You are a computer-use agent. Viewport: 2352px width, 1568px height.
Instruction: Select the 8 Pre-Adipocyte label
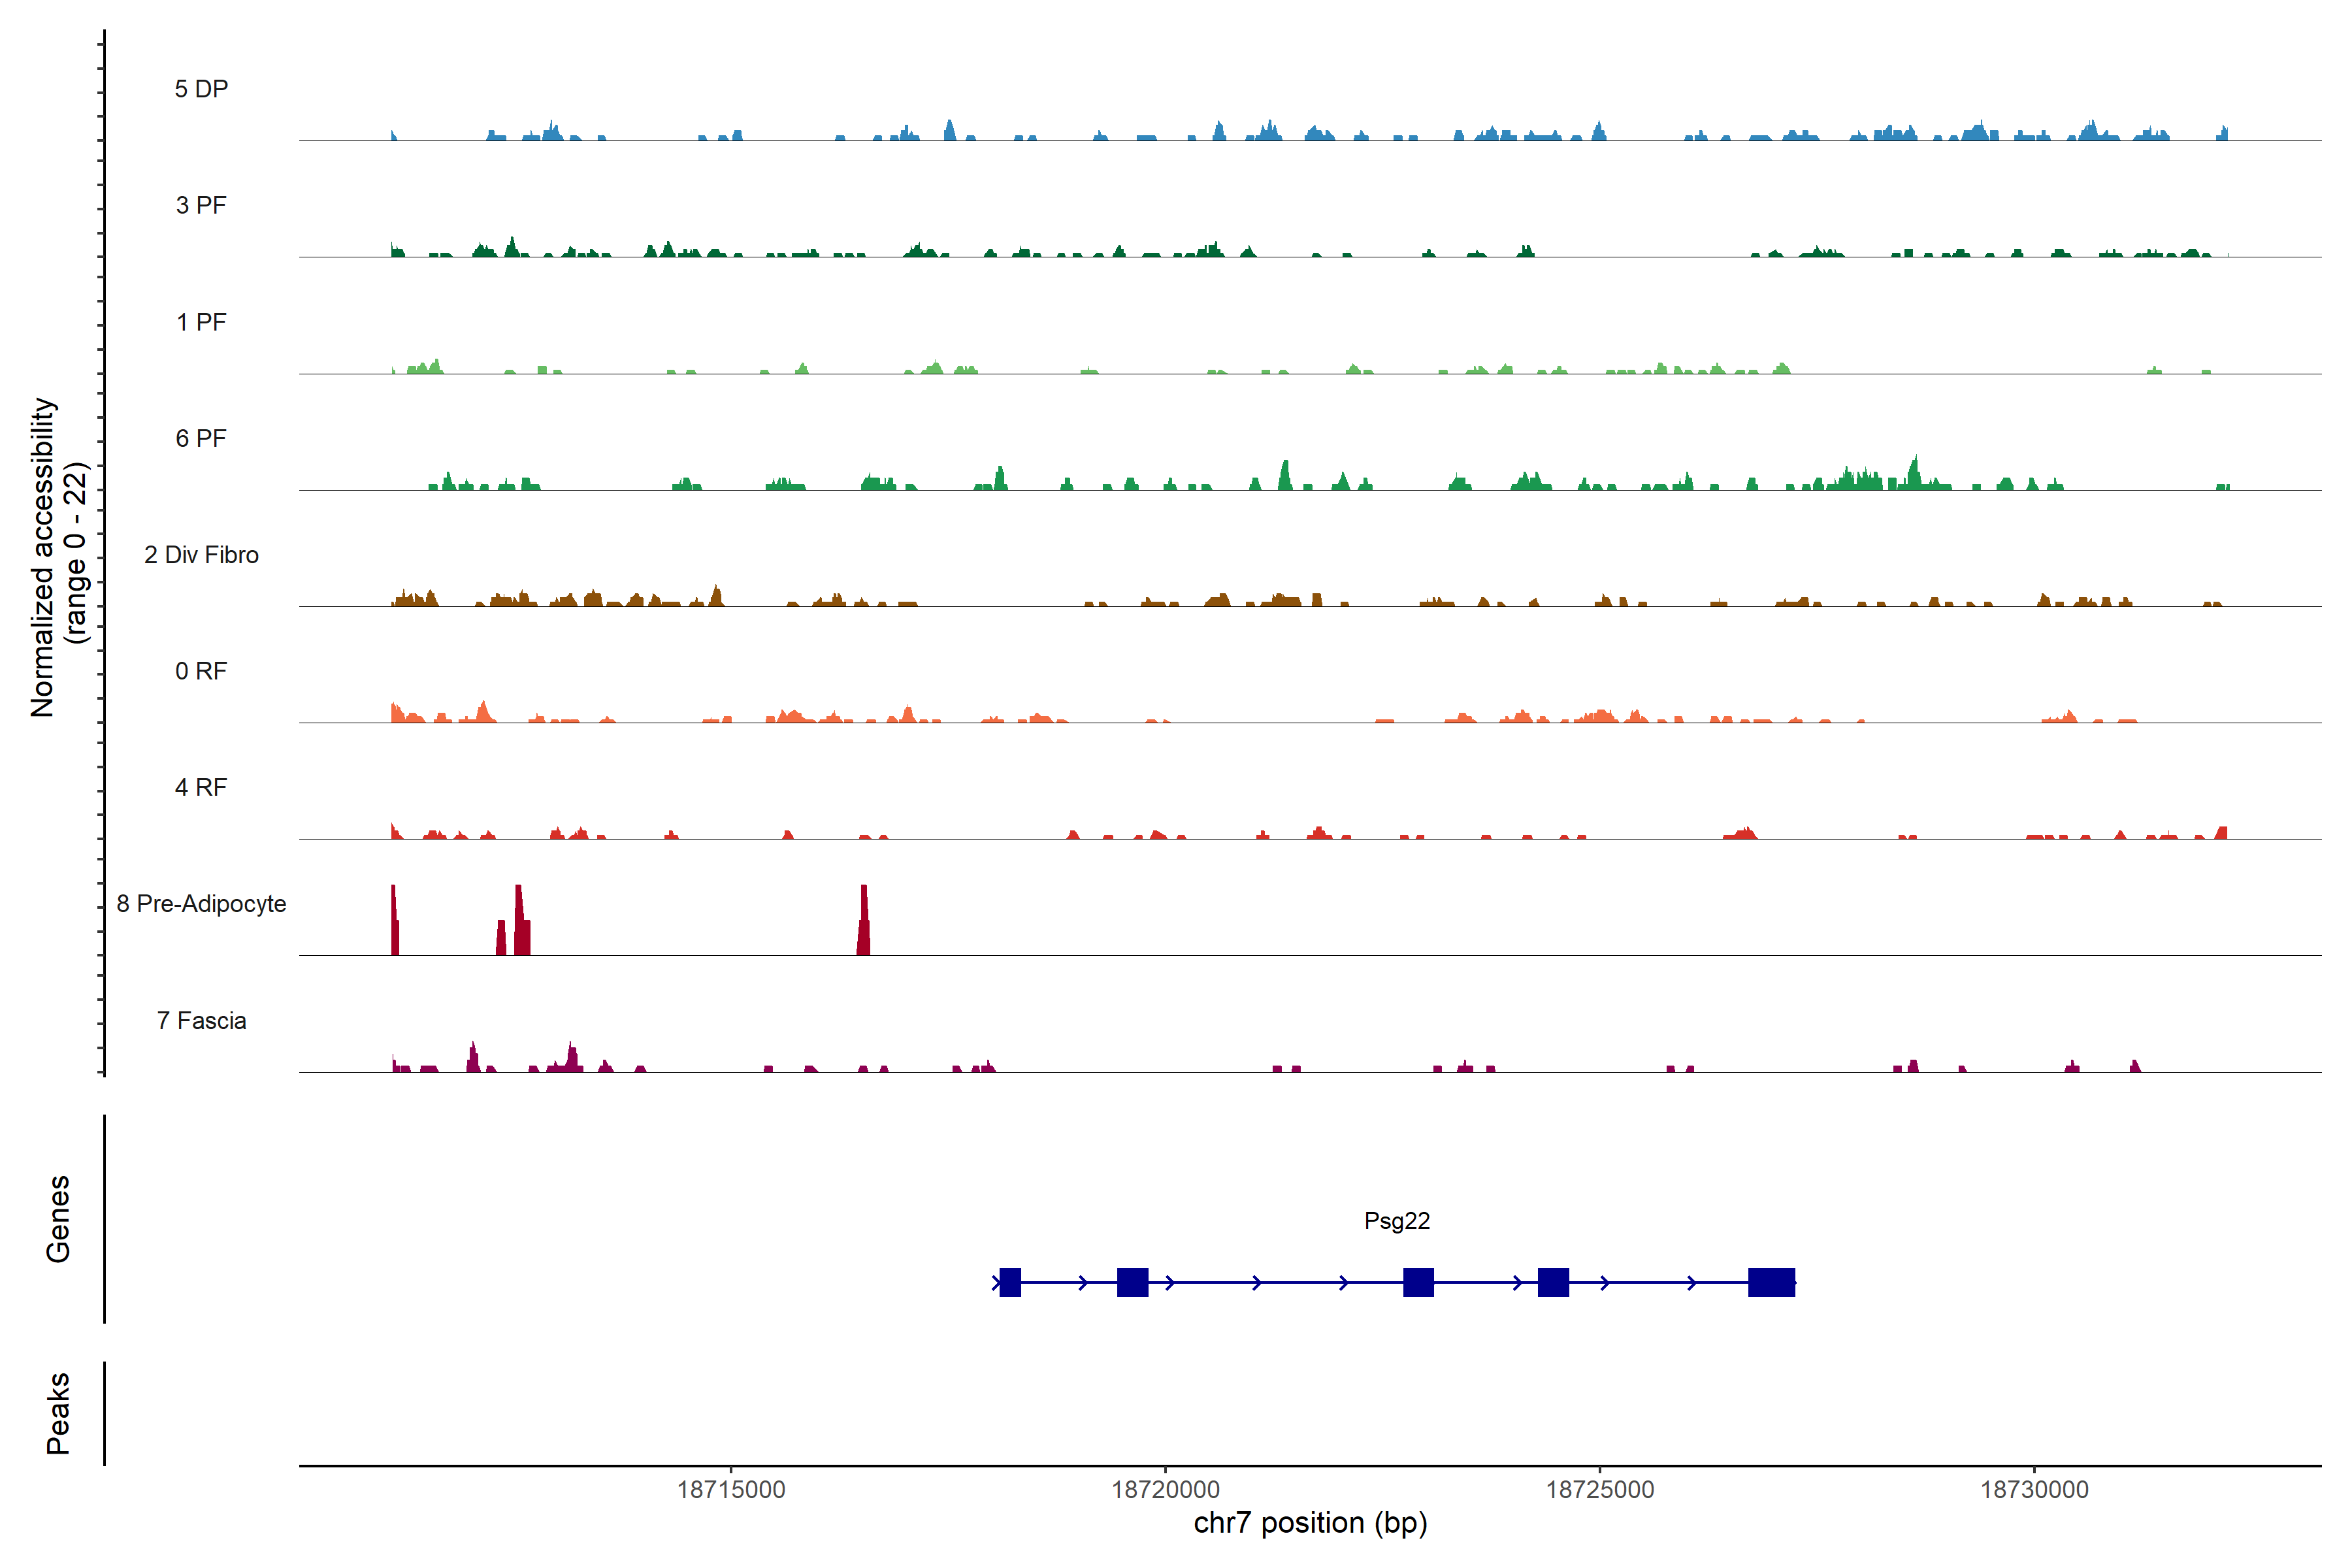tap(201, 904)
